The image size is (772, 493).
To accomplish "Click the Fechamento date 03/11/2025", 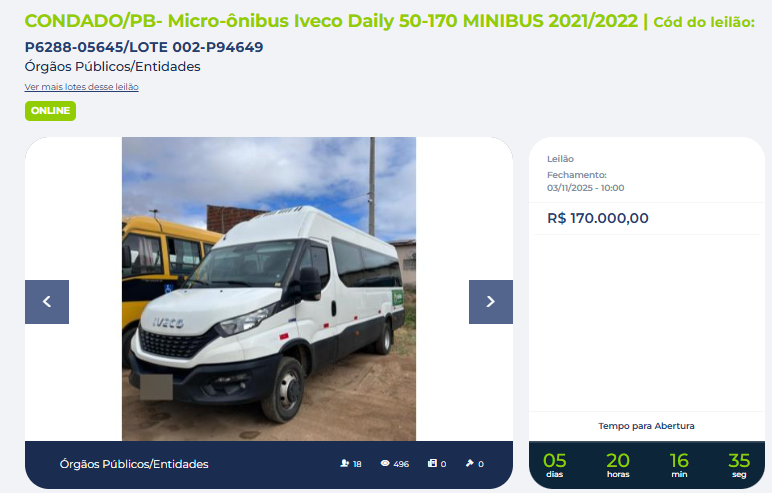I will pos(585,188).
